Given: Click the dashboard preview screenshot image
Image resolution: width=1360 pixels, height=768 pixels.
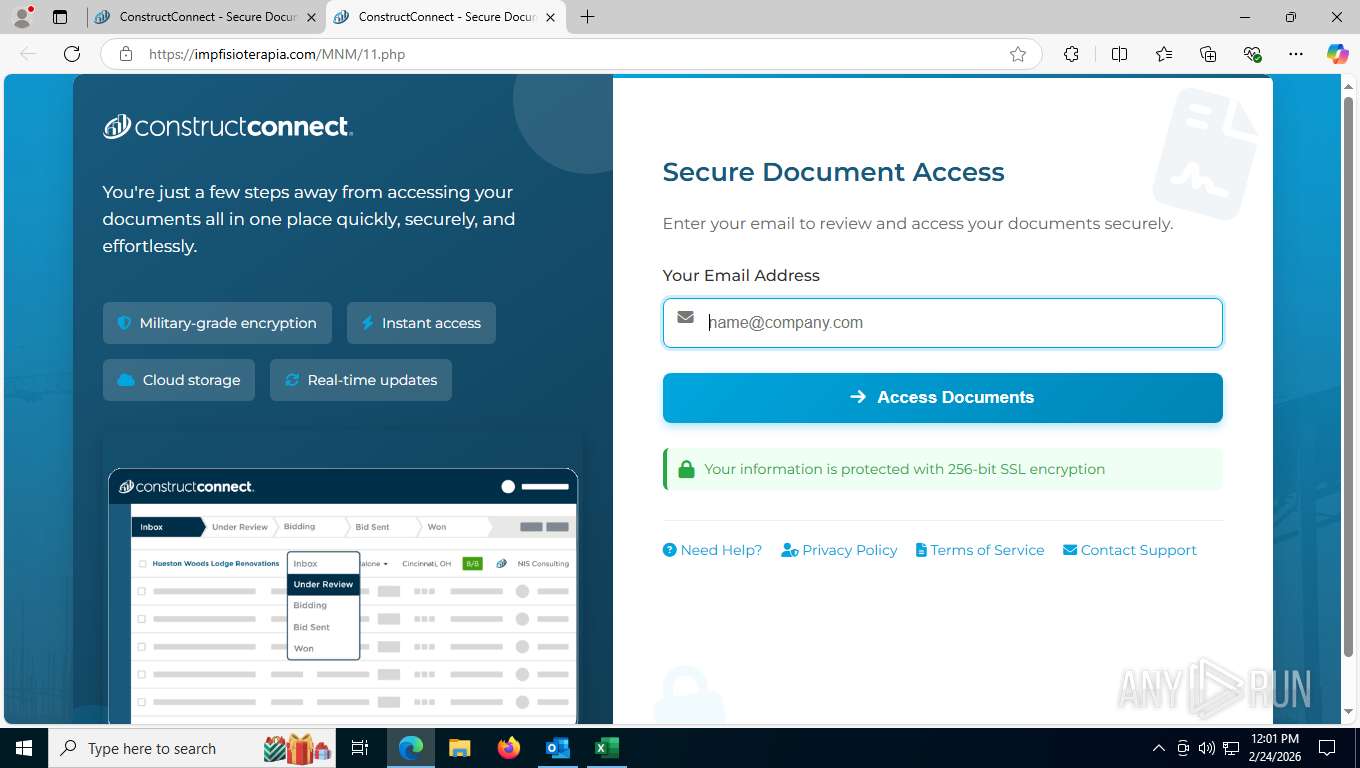Looking at the screenshot, I should click(x=343, y=596).
